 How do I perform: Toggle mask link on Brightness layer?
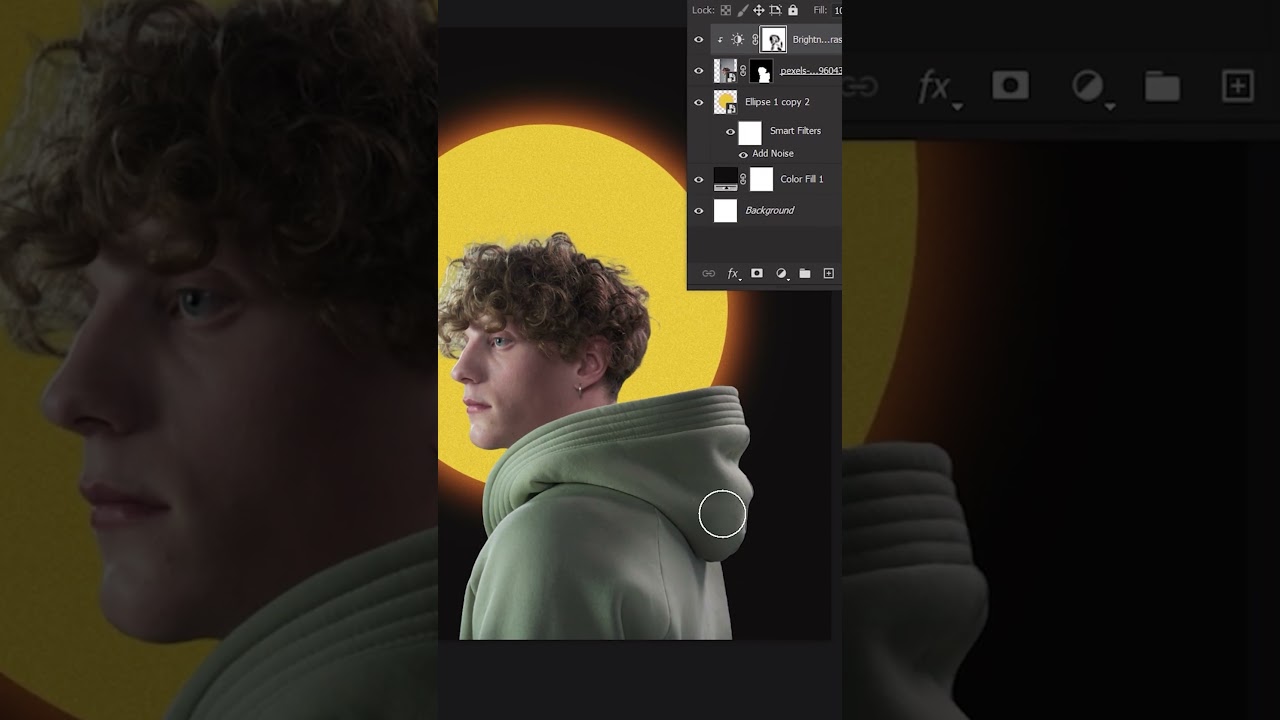pyautogui.click(x=755, y=40)
